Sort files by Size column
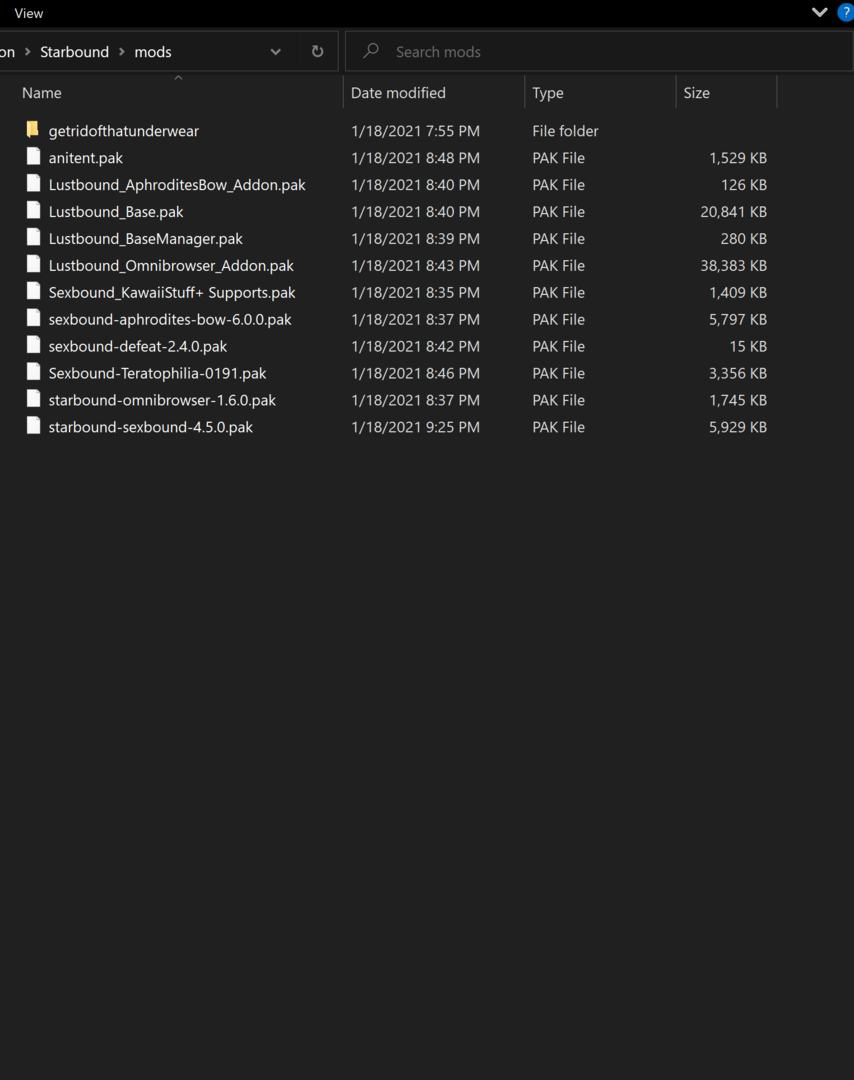 point(696,93)
